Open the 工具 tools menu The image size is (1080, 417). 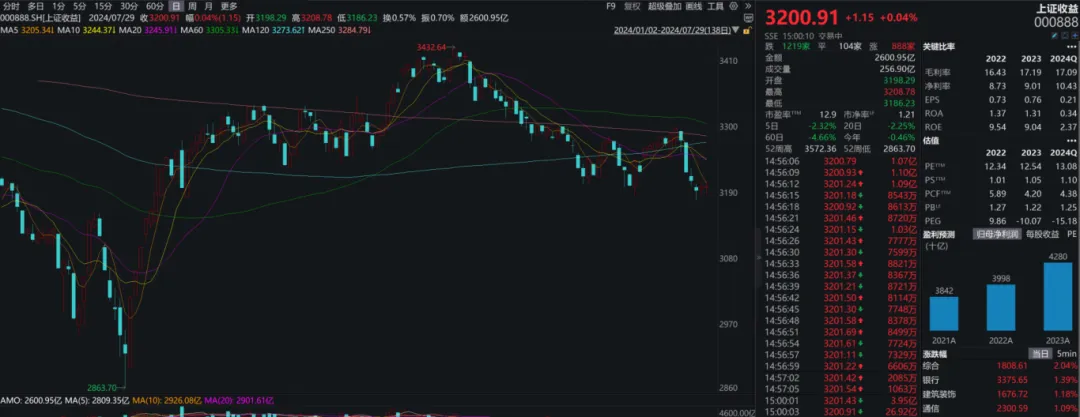716,6
